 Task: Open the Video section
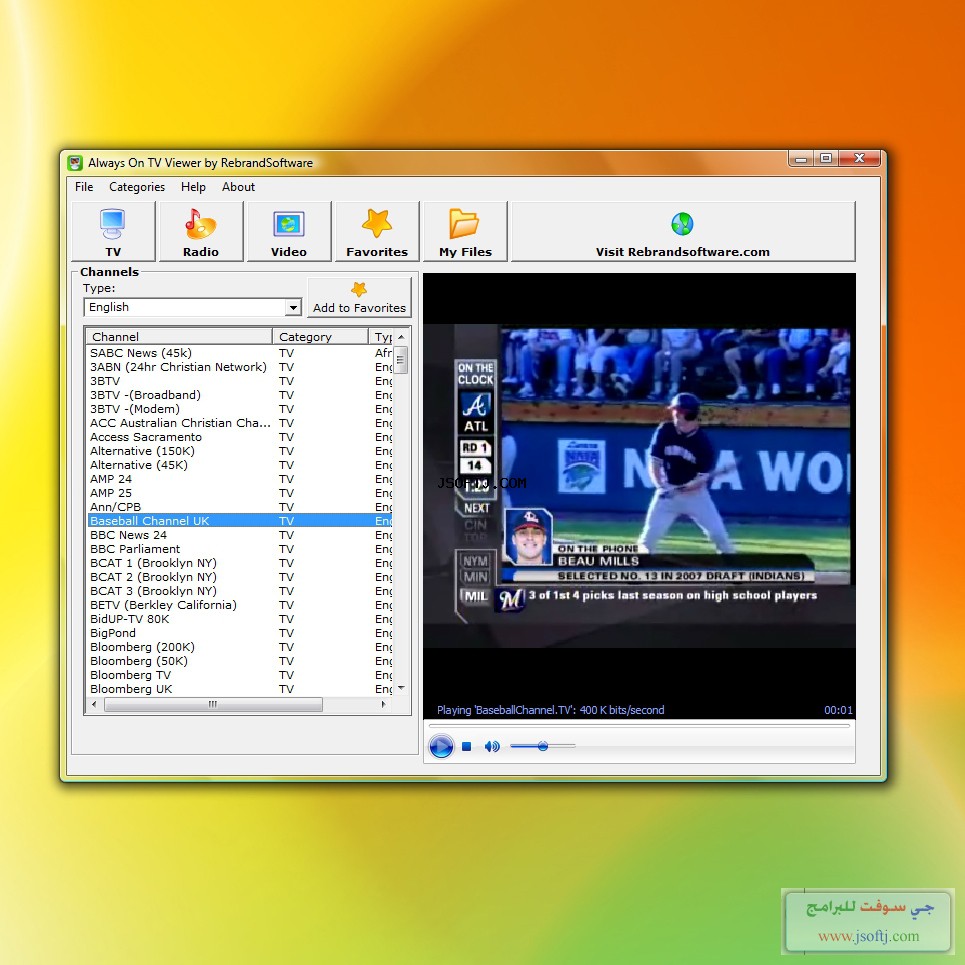(x=289, y=231)
